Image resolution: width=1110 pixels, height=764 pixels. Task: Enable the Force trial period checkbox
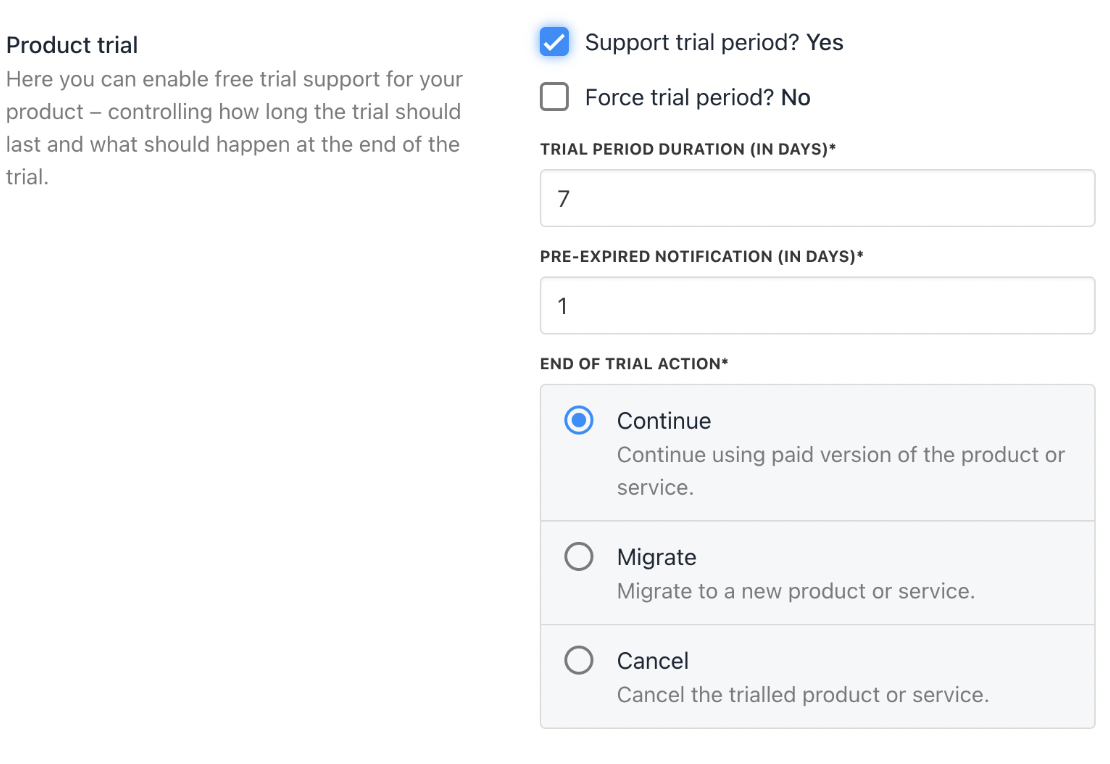[554, 97]
